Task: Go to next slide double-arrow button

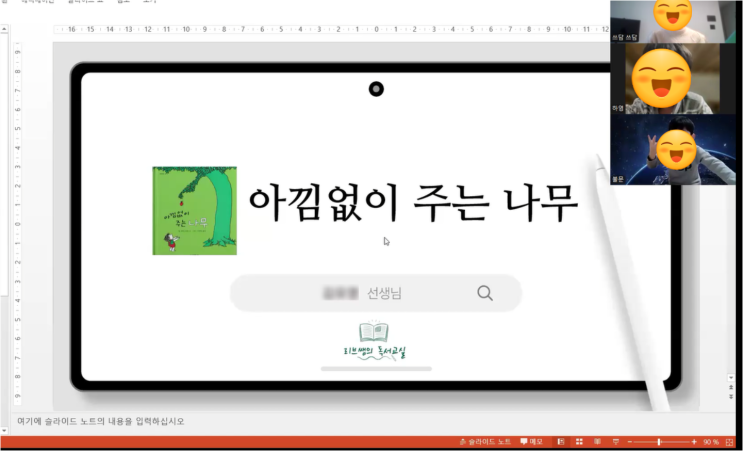Action: pos(731,396)
